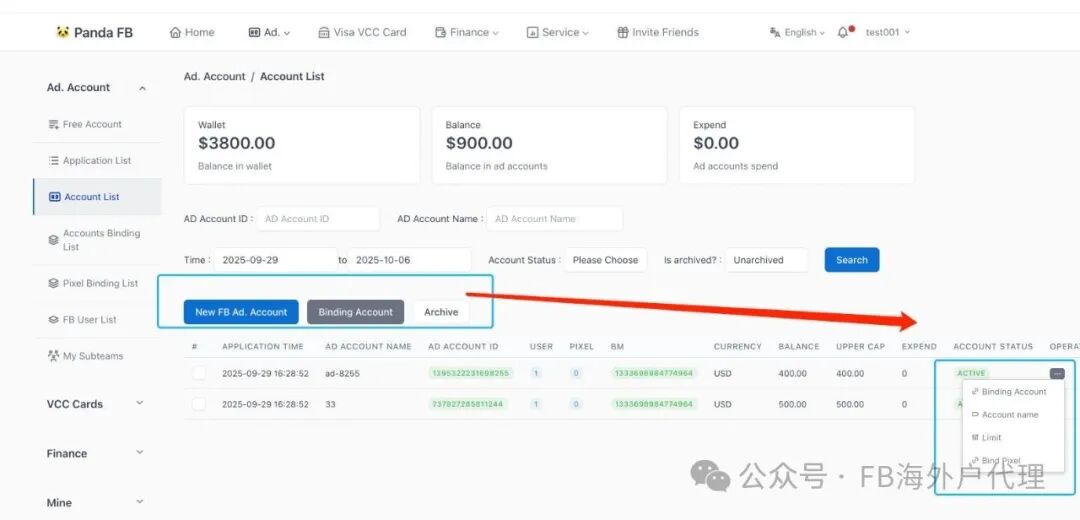Image resolution: width=1080 pixels, height=520 pixels.
Task: Open the Service dropdown in the top navigation
Action: pyautogui.click(x=558, y=32)
